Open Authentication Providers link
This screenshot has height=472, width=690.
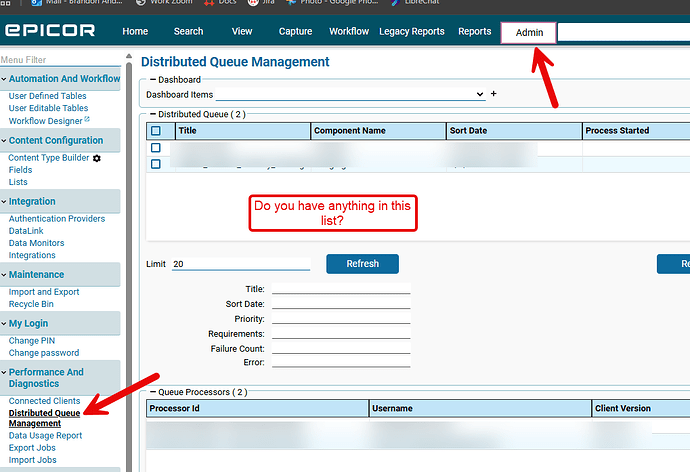pyautogui.click(x=57, y=219)
